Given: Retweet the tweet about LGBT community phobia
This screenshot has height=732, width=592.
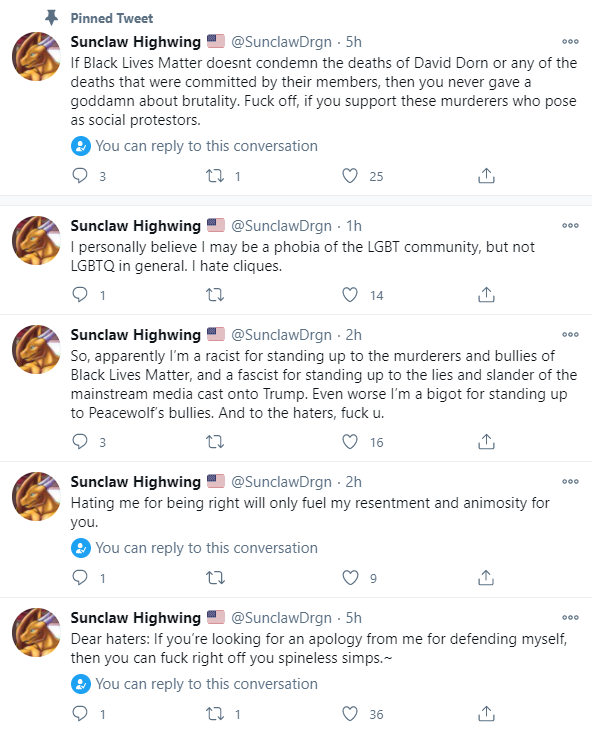Looking at the screenshot, I should tap(215, 295).
